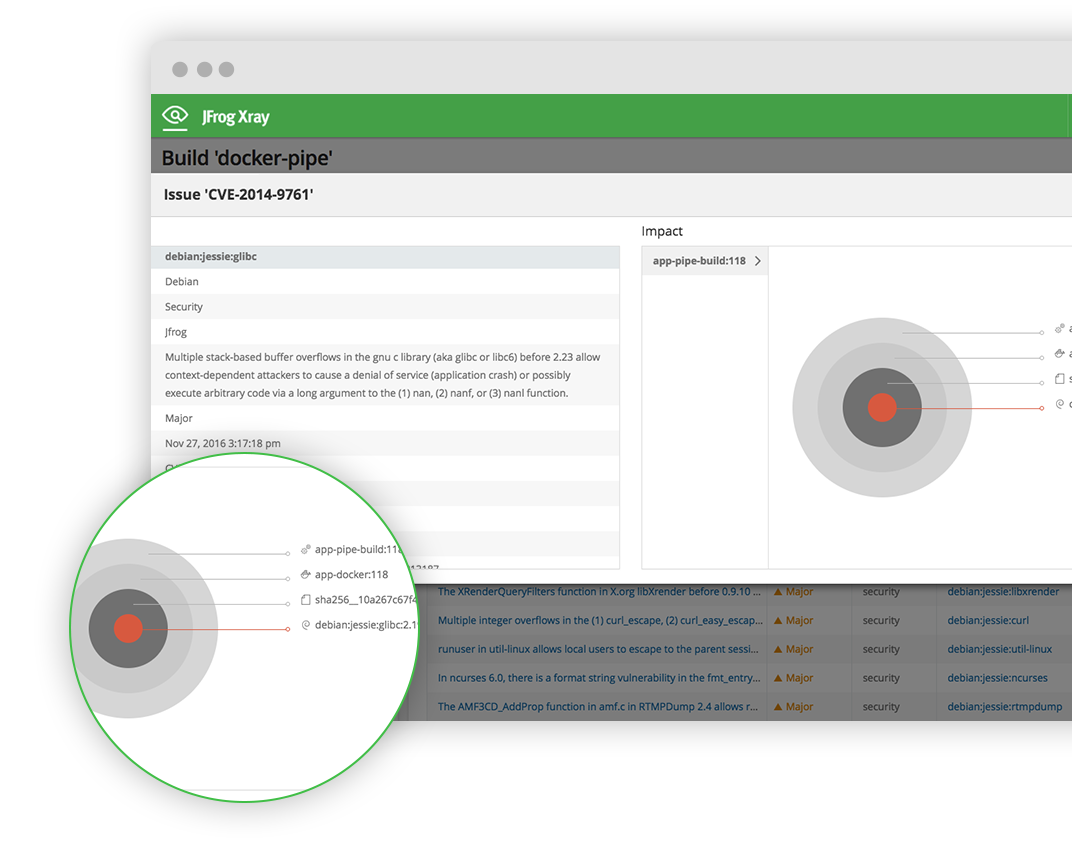Open debian:jessie:libxrender component link
Screen dimensions: 1072x868
(x=1003, y=592)
